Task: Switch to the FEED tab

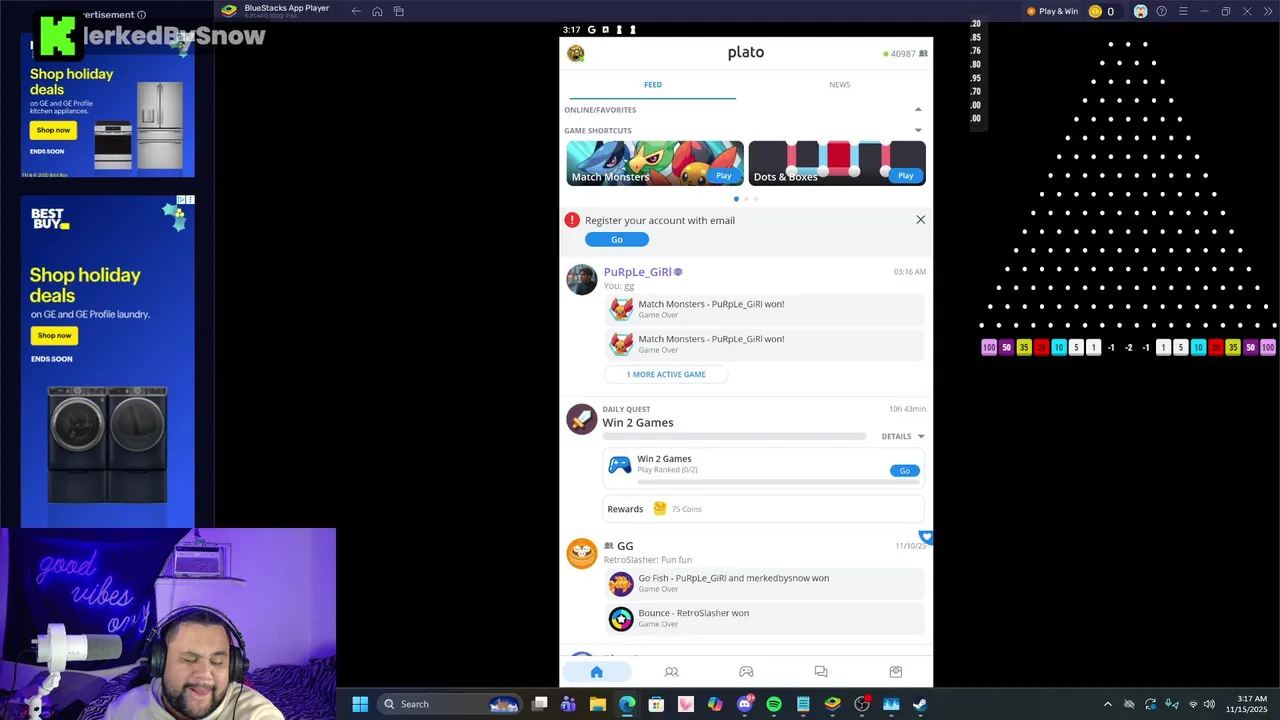Action: coord(653,85)
